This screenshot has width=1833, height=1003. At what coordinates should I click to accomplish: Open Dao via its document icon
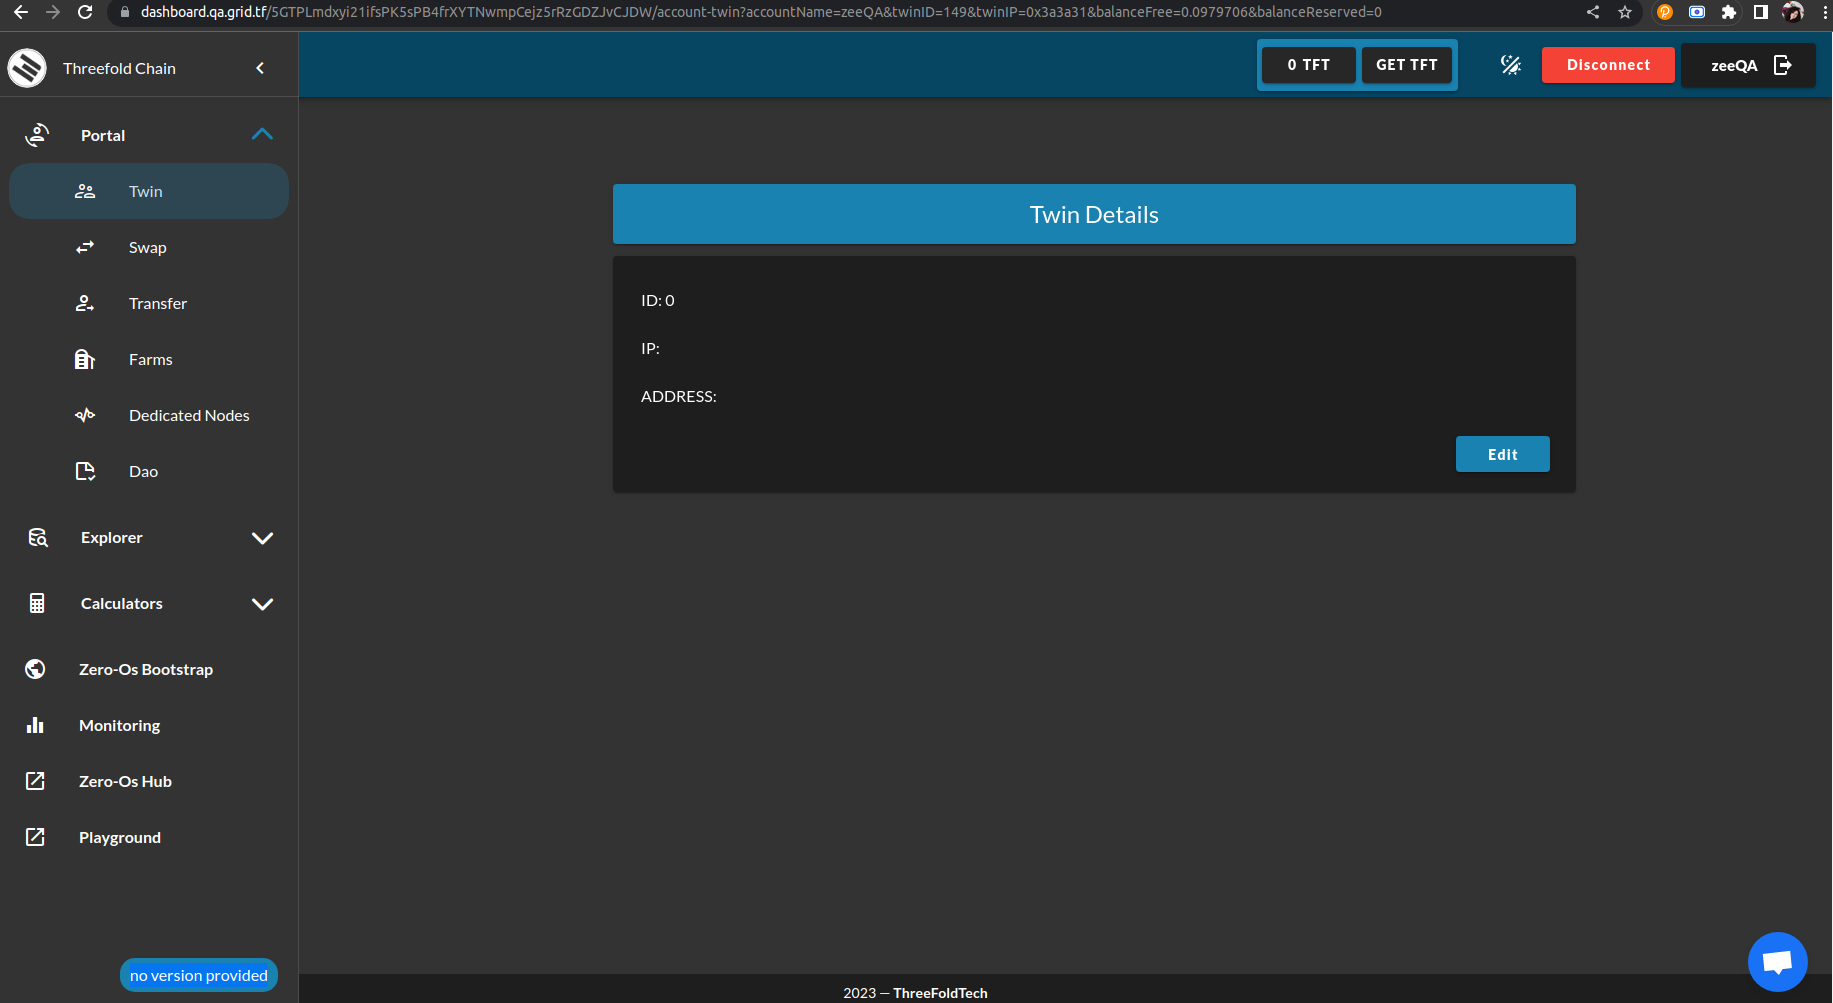click(85, 471)
